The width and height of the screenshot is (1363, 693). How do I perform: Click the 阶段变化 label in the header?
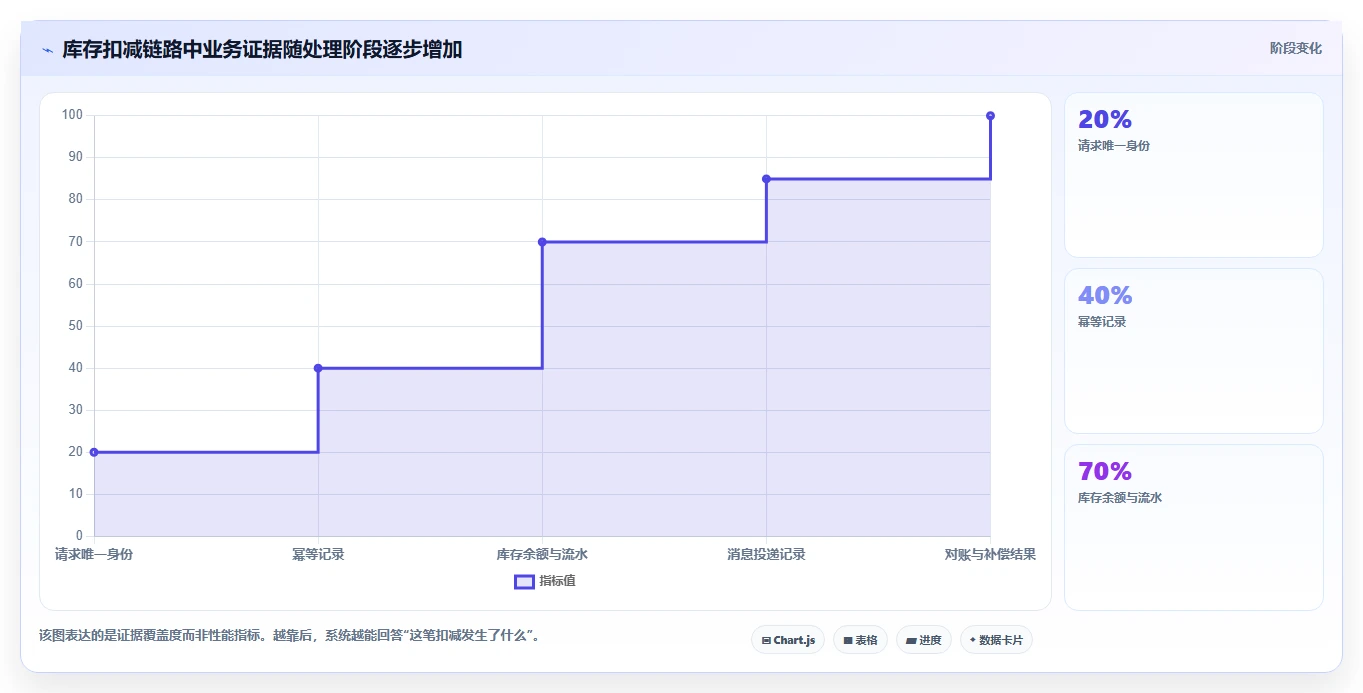point(1295,48)
